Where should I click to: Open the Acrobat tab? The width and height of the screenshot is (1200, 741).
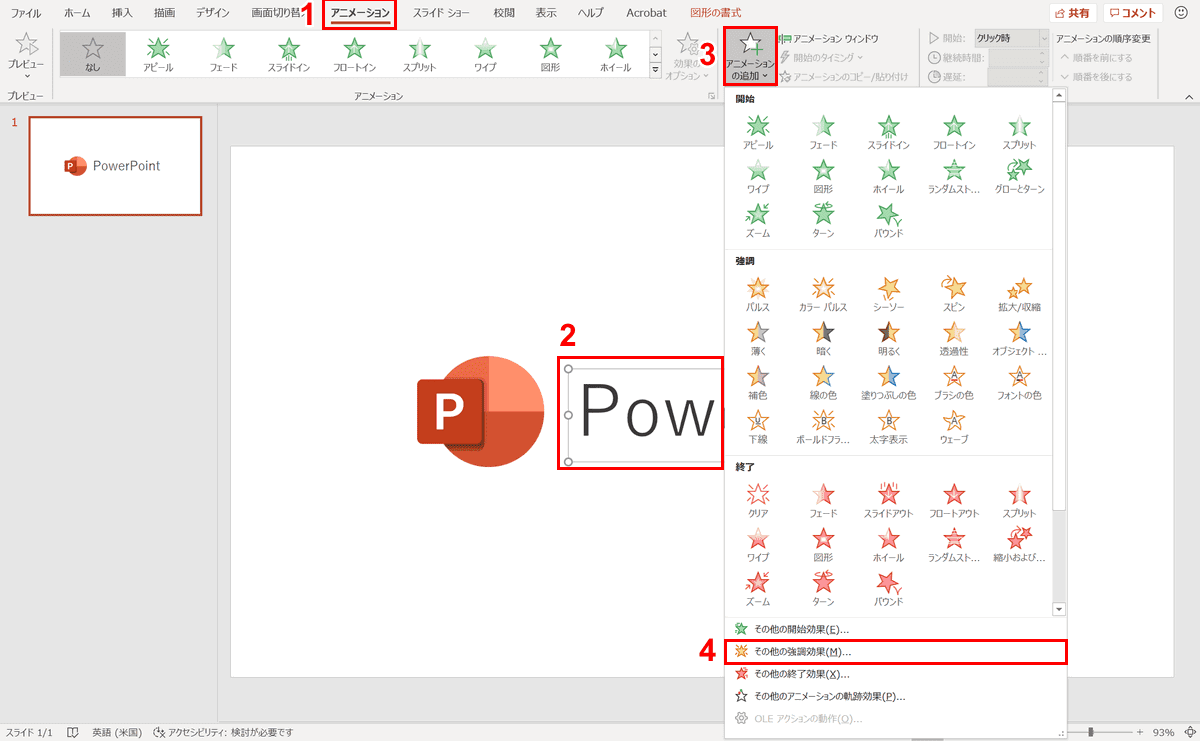646,14
